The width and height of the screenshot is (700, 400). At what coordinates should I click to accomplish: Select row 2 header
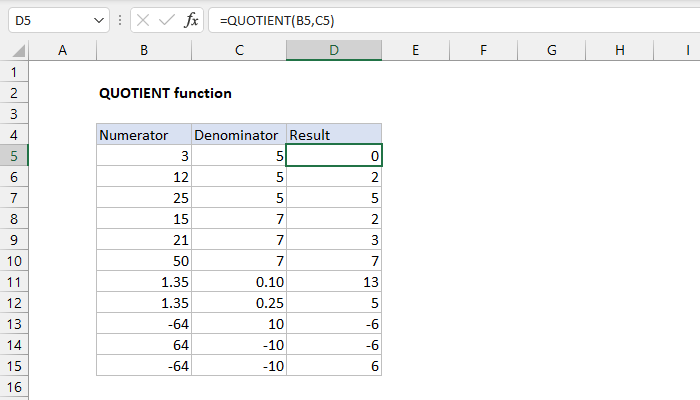(x=14, y=93)
